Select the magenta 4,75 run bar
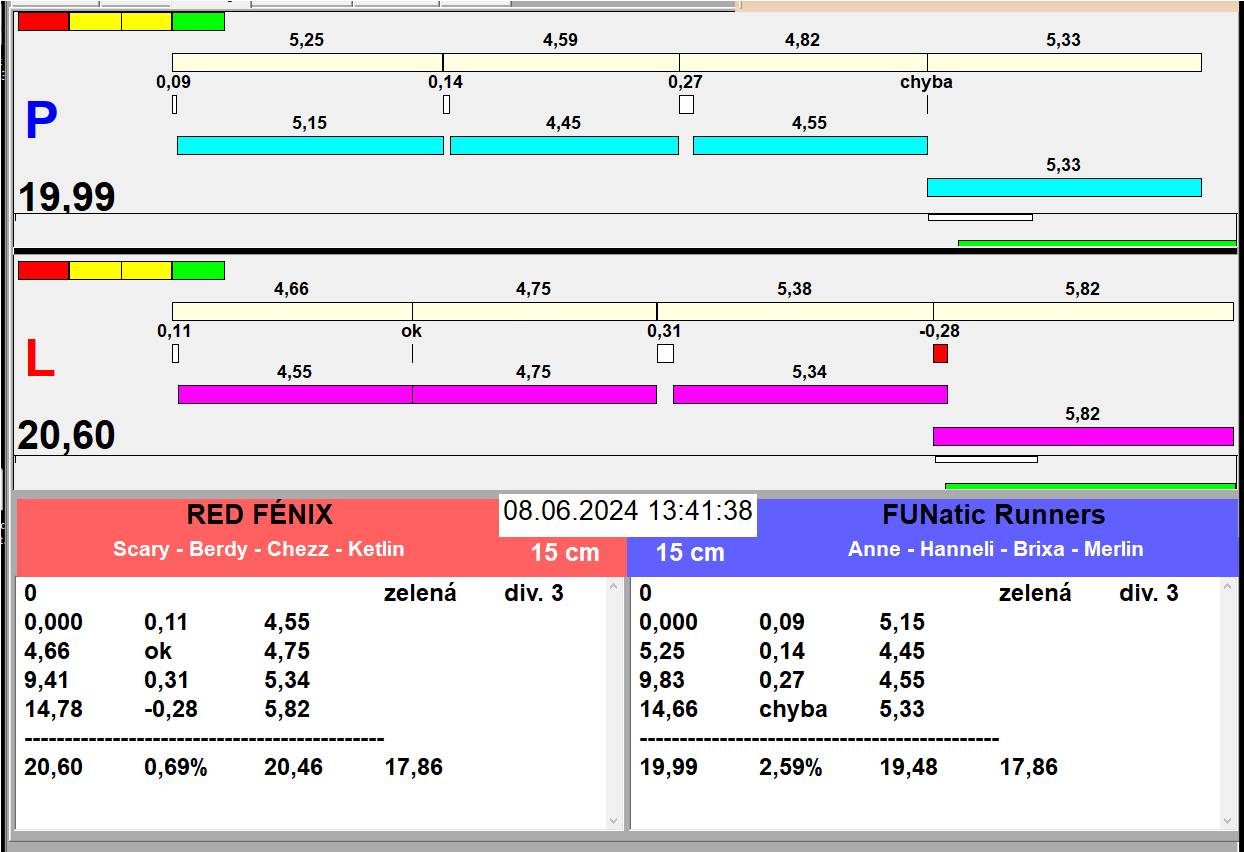 click(534, 394)
